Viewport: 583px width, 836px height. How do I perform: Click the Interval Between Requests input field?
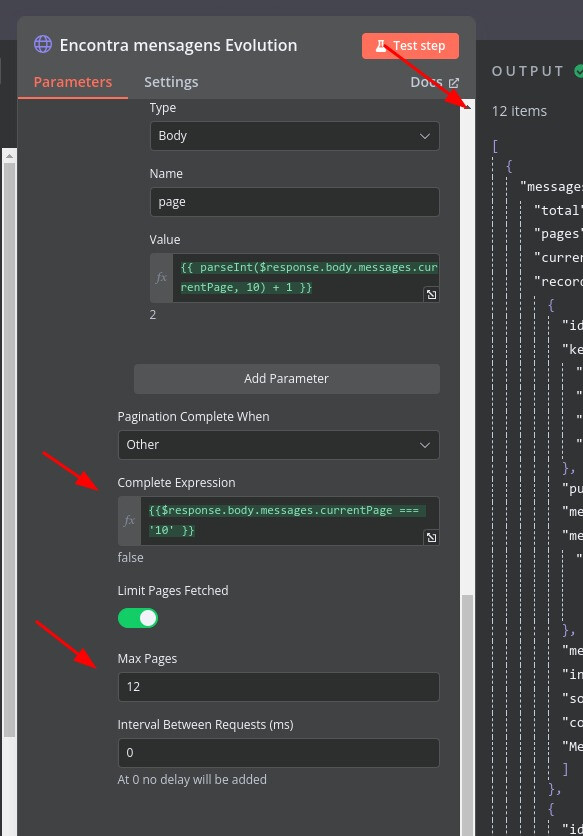click(x=278, y=753)
